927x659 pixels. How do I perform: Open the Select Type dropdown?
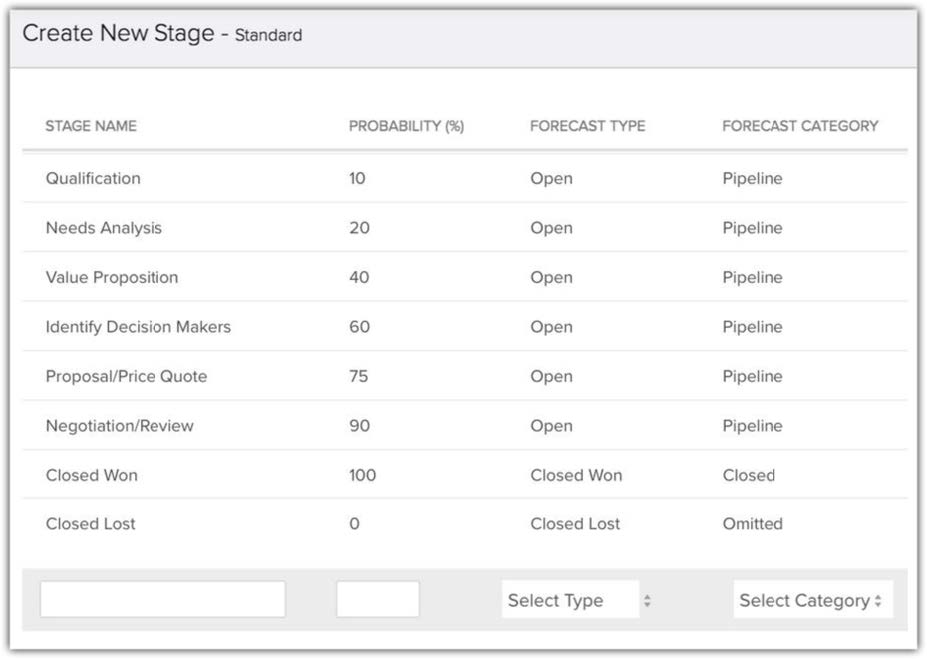tap(569, 600)
